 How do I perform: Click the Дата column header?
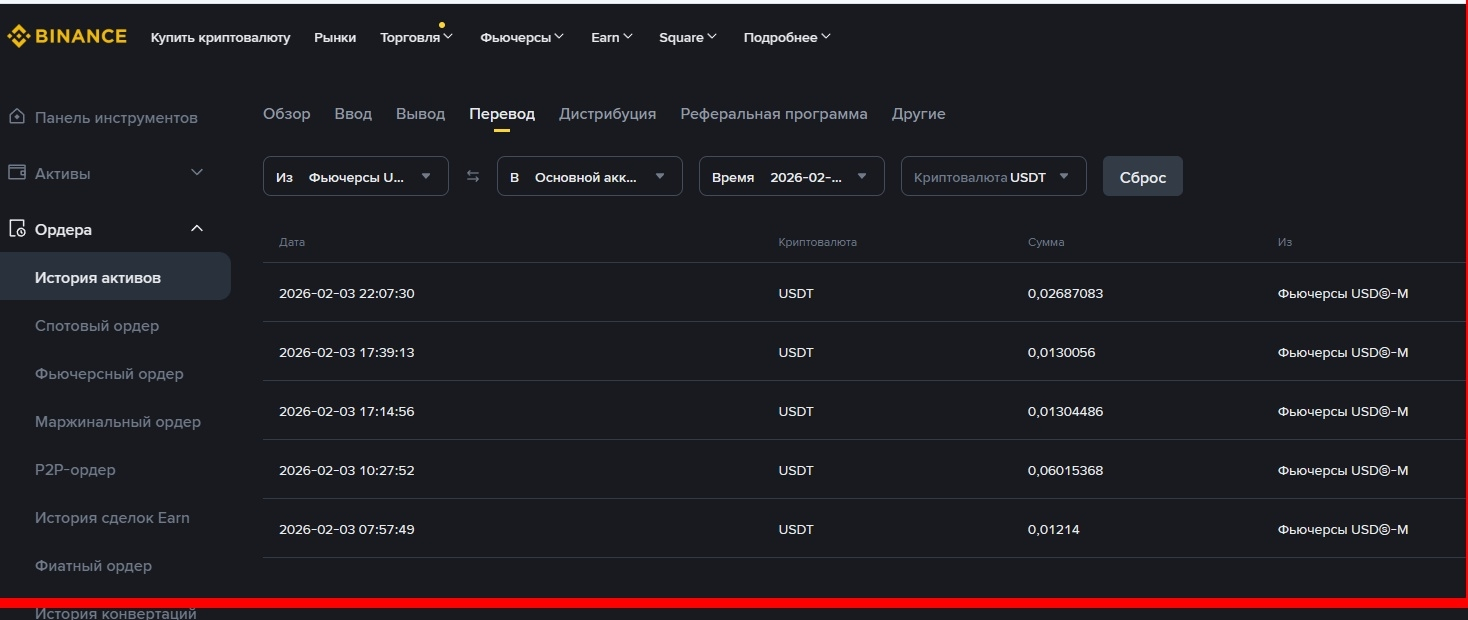coord(292,242)
